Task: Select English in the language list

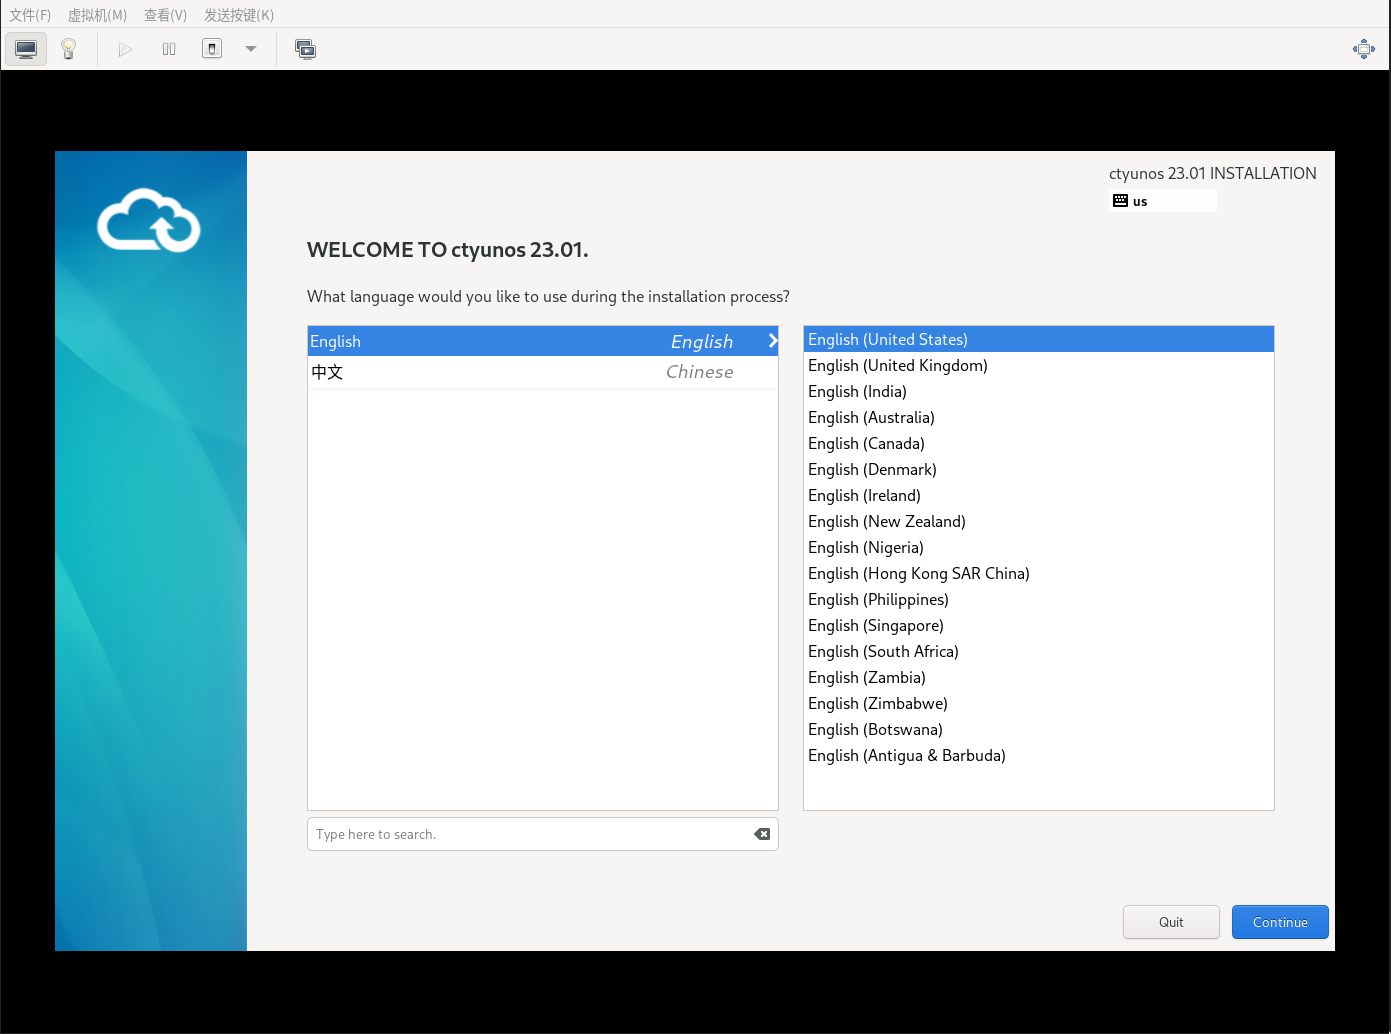Action: 543,341
